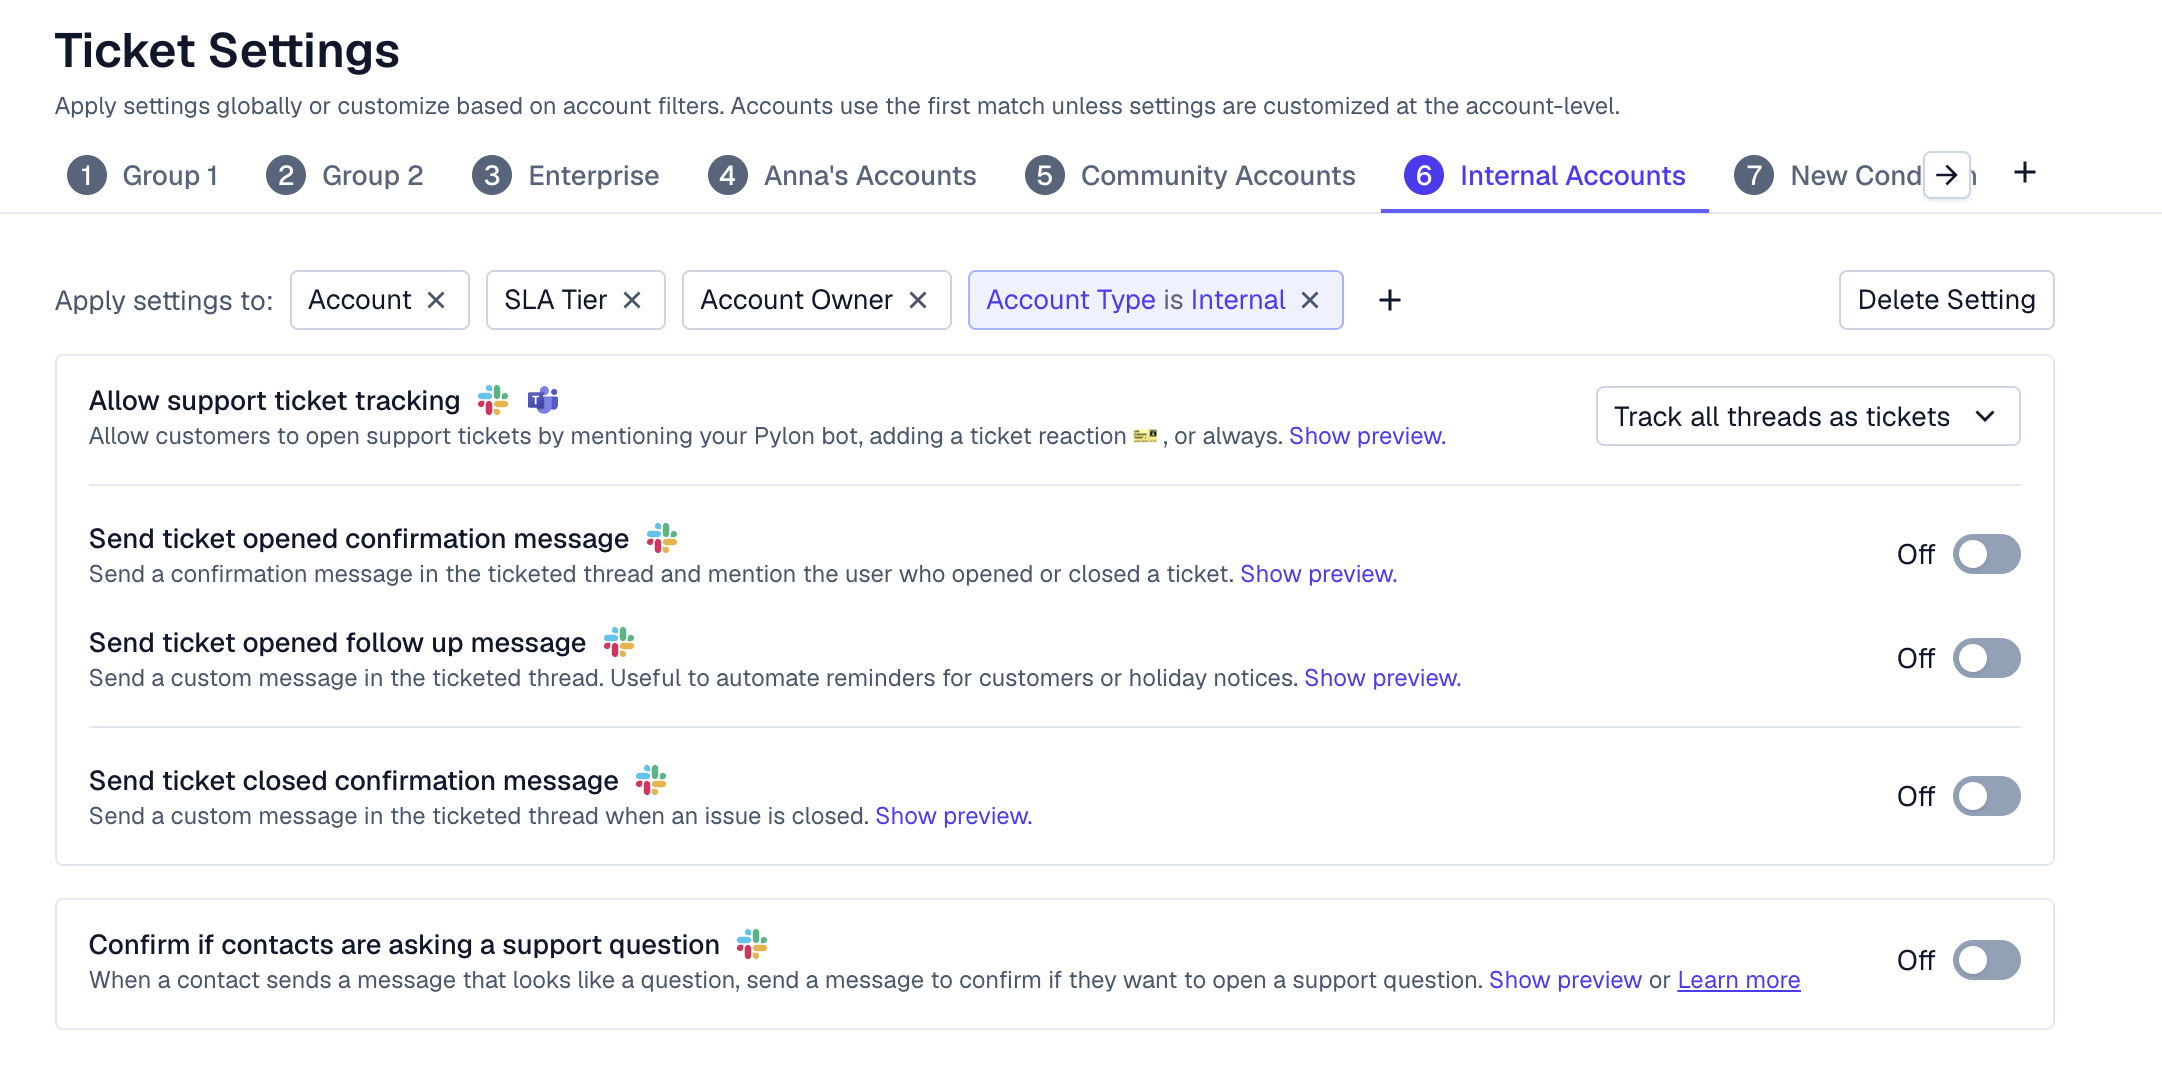Remove the Account Type is Internal filter
This screenshot has height=1086, width=2162.
click(x=1310, y=300)
